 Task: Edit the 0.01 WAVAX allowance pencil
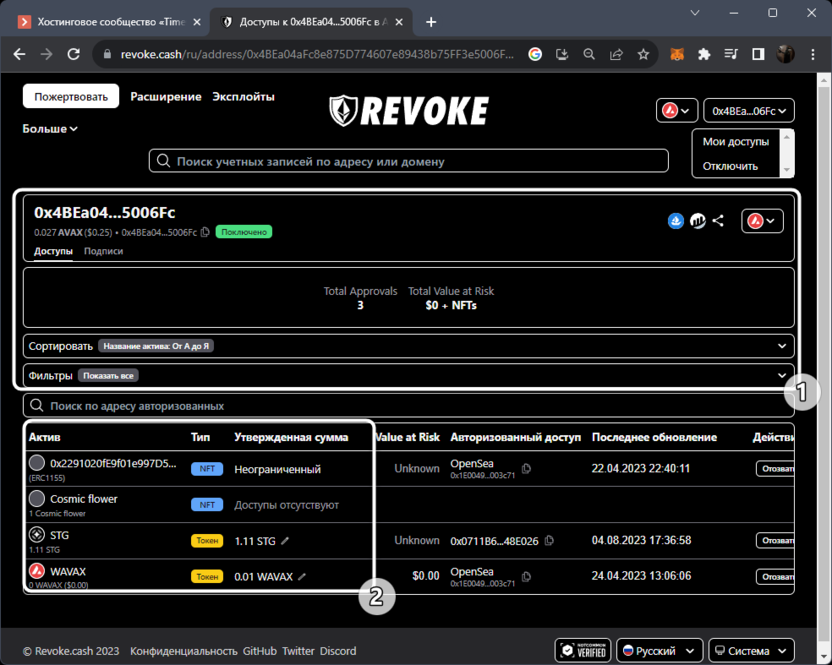pos(302,577)
